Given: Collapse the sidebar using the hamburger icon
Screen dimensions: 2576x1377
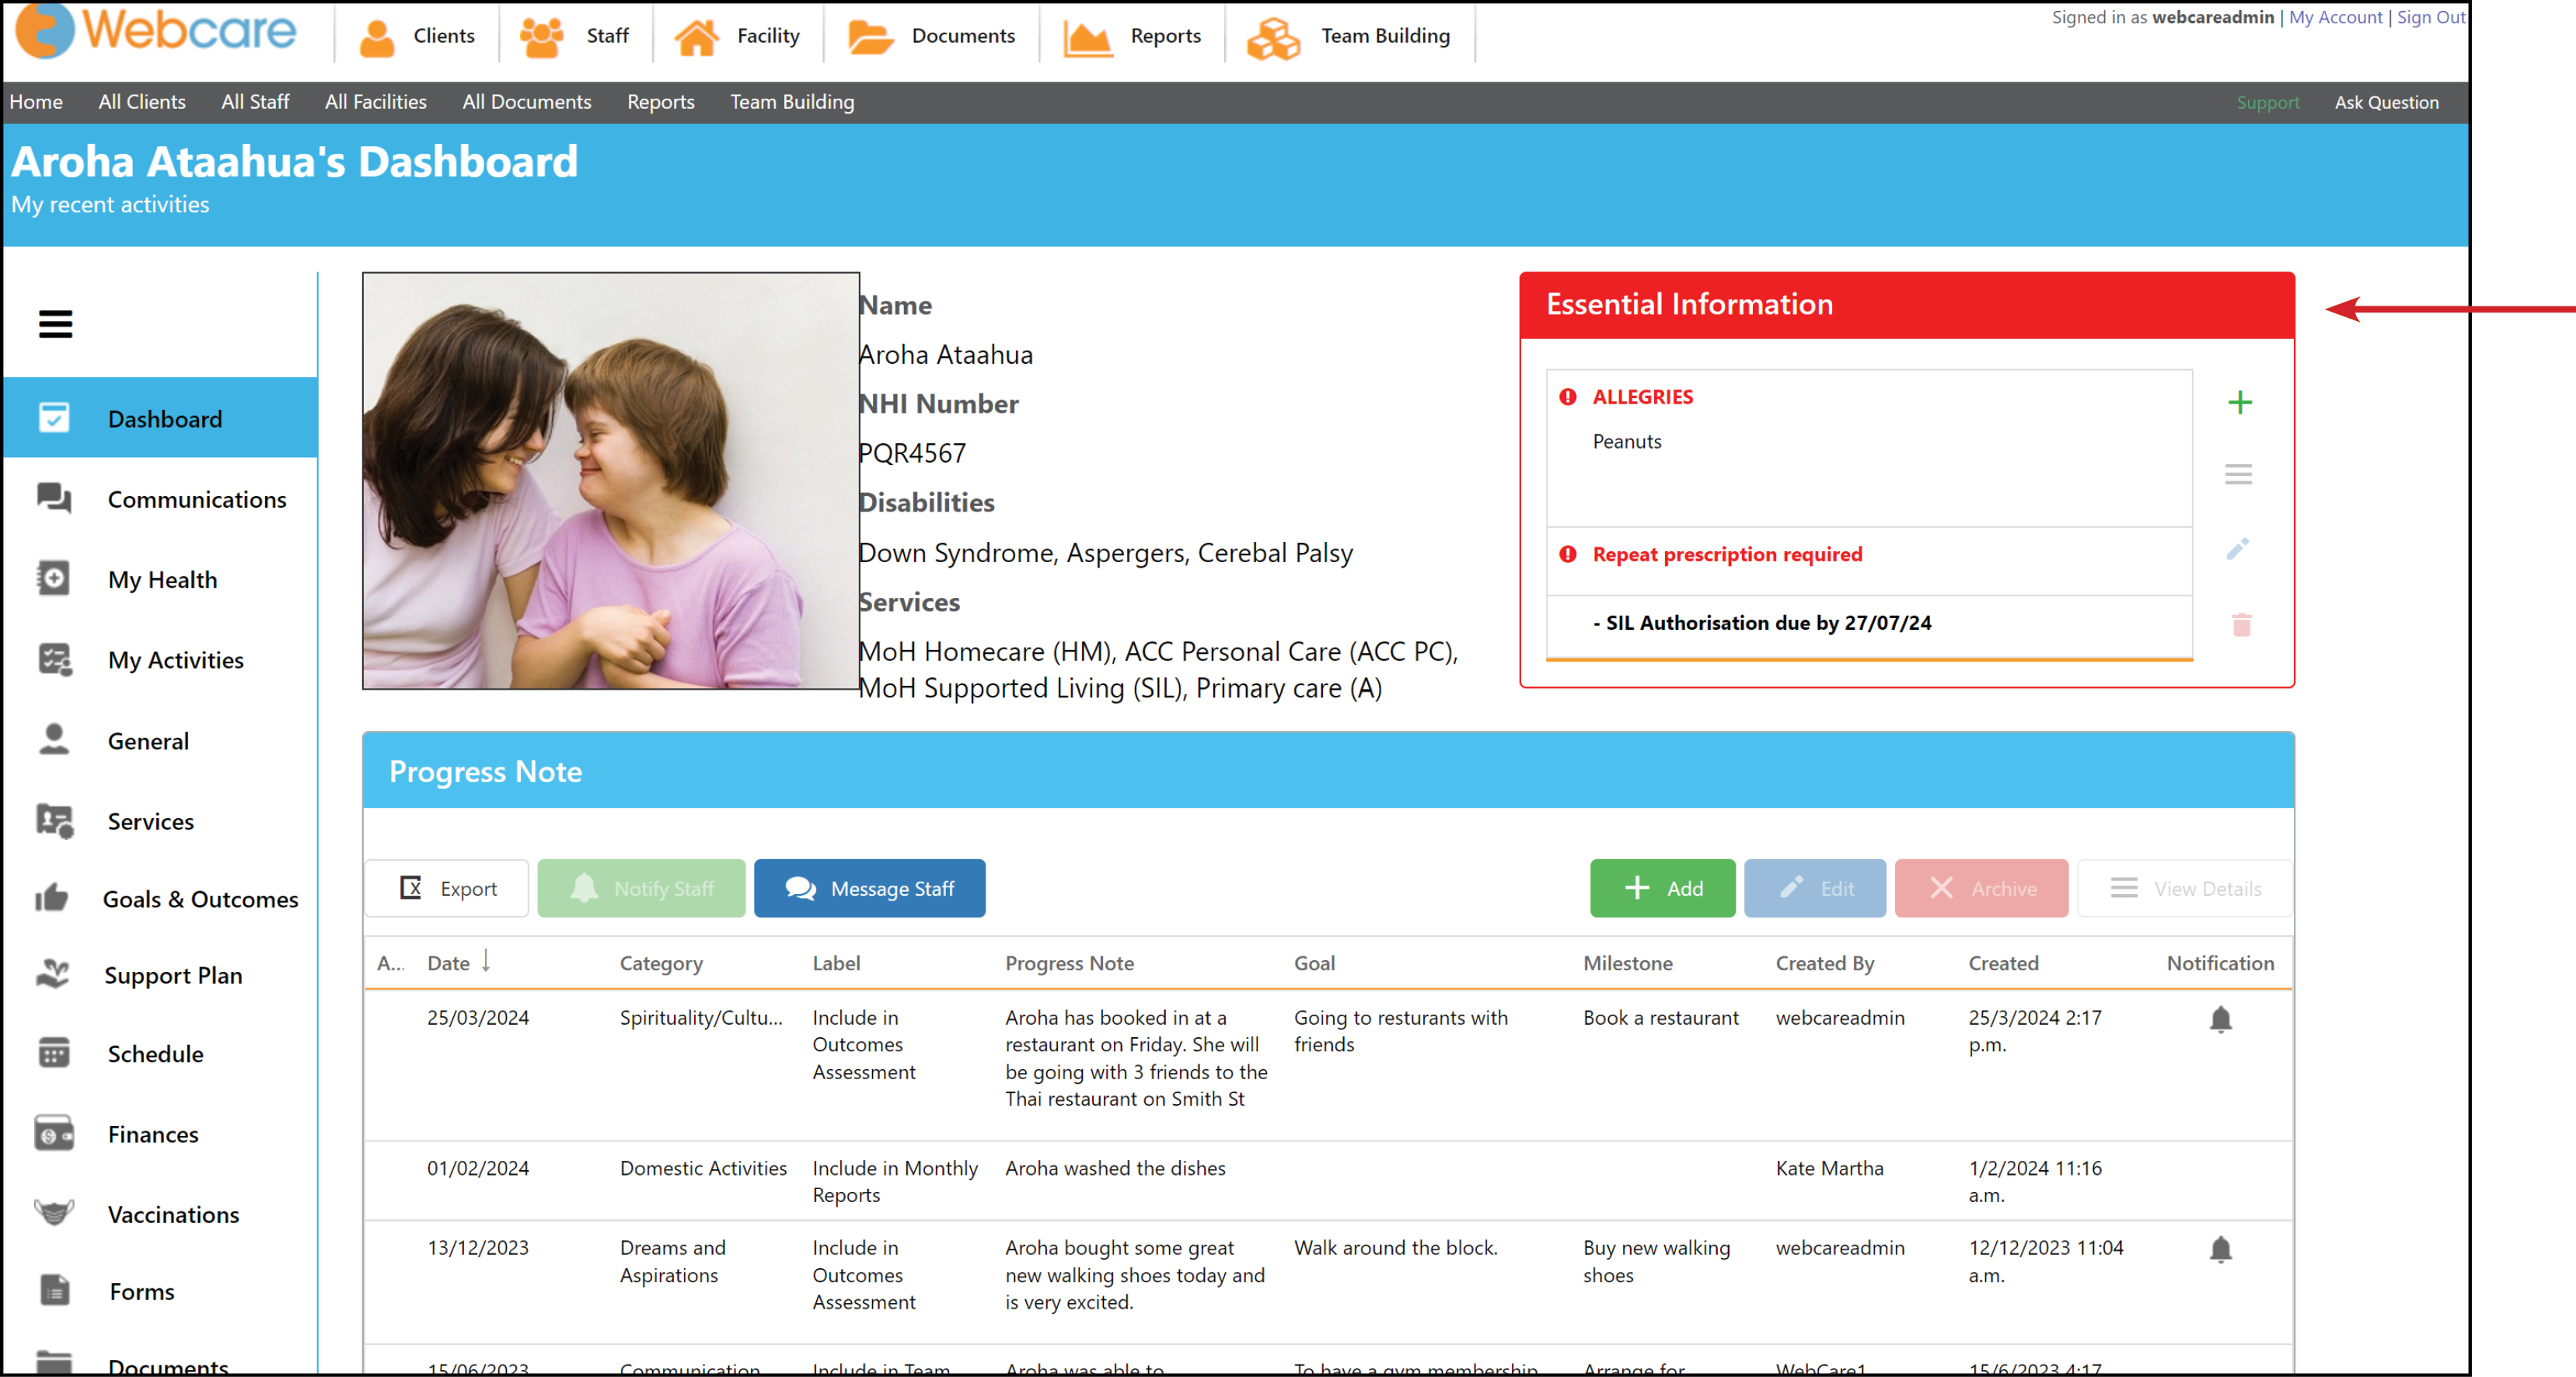Looking at the screenshot, I should 56,323.
